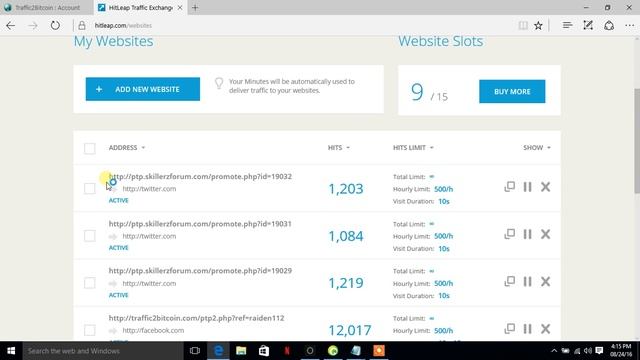This screenshot has width=640, height=360.
Task: Click the BUY MORE slots button
Action: (512, 91)
